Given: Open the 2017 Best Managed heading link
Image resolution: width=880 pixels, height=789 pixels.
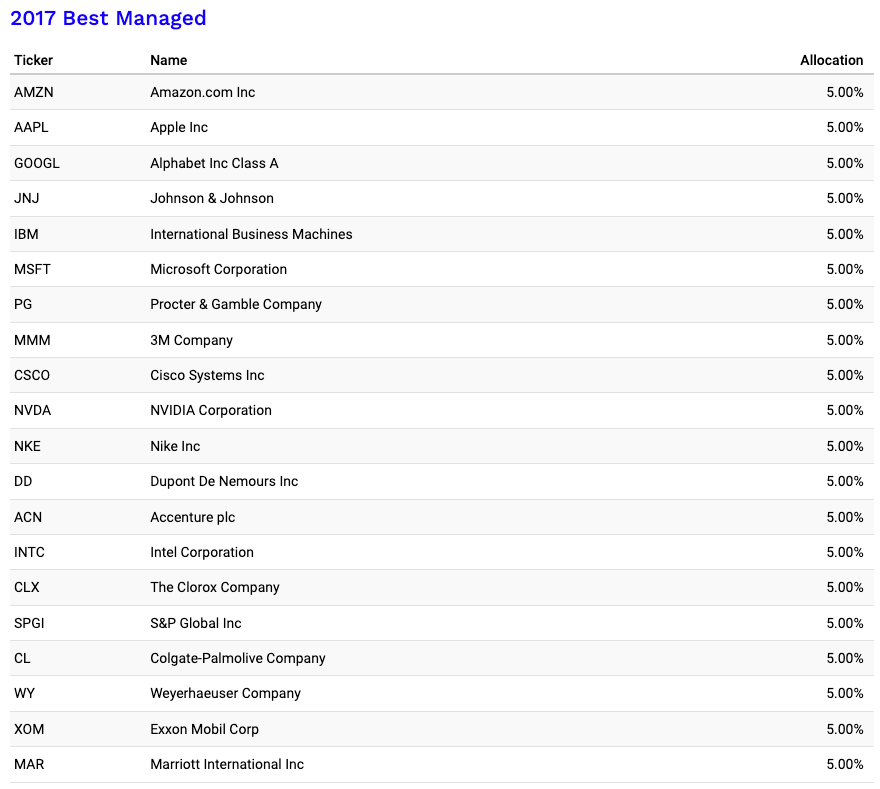Looking at the screenshot, I should point(108,18).
